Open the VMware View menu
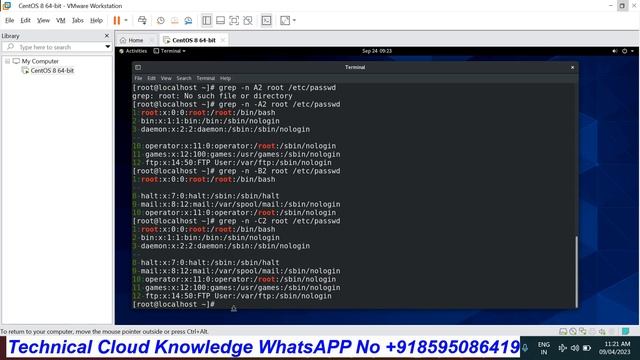The height and width of the screenshot is (360, 640). pos(43,20)
